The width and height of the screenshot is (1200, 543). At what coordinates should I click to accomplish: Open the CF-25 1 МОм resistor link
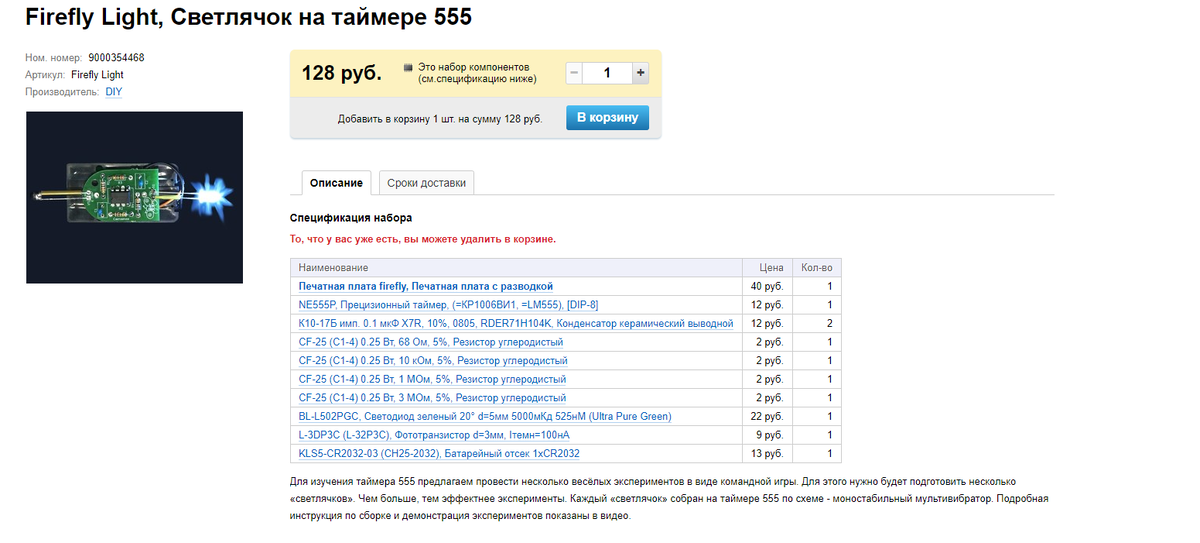point(432,379)
